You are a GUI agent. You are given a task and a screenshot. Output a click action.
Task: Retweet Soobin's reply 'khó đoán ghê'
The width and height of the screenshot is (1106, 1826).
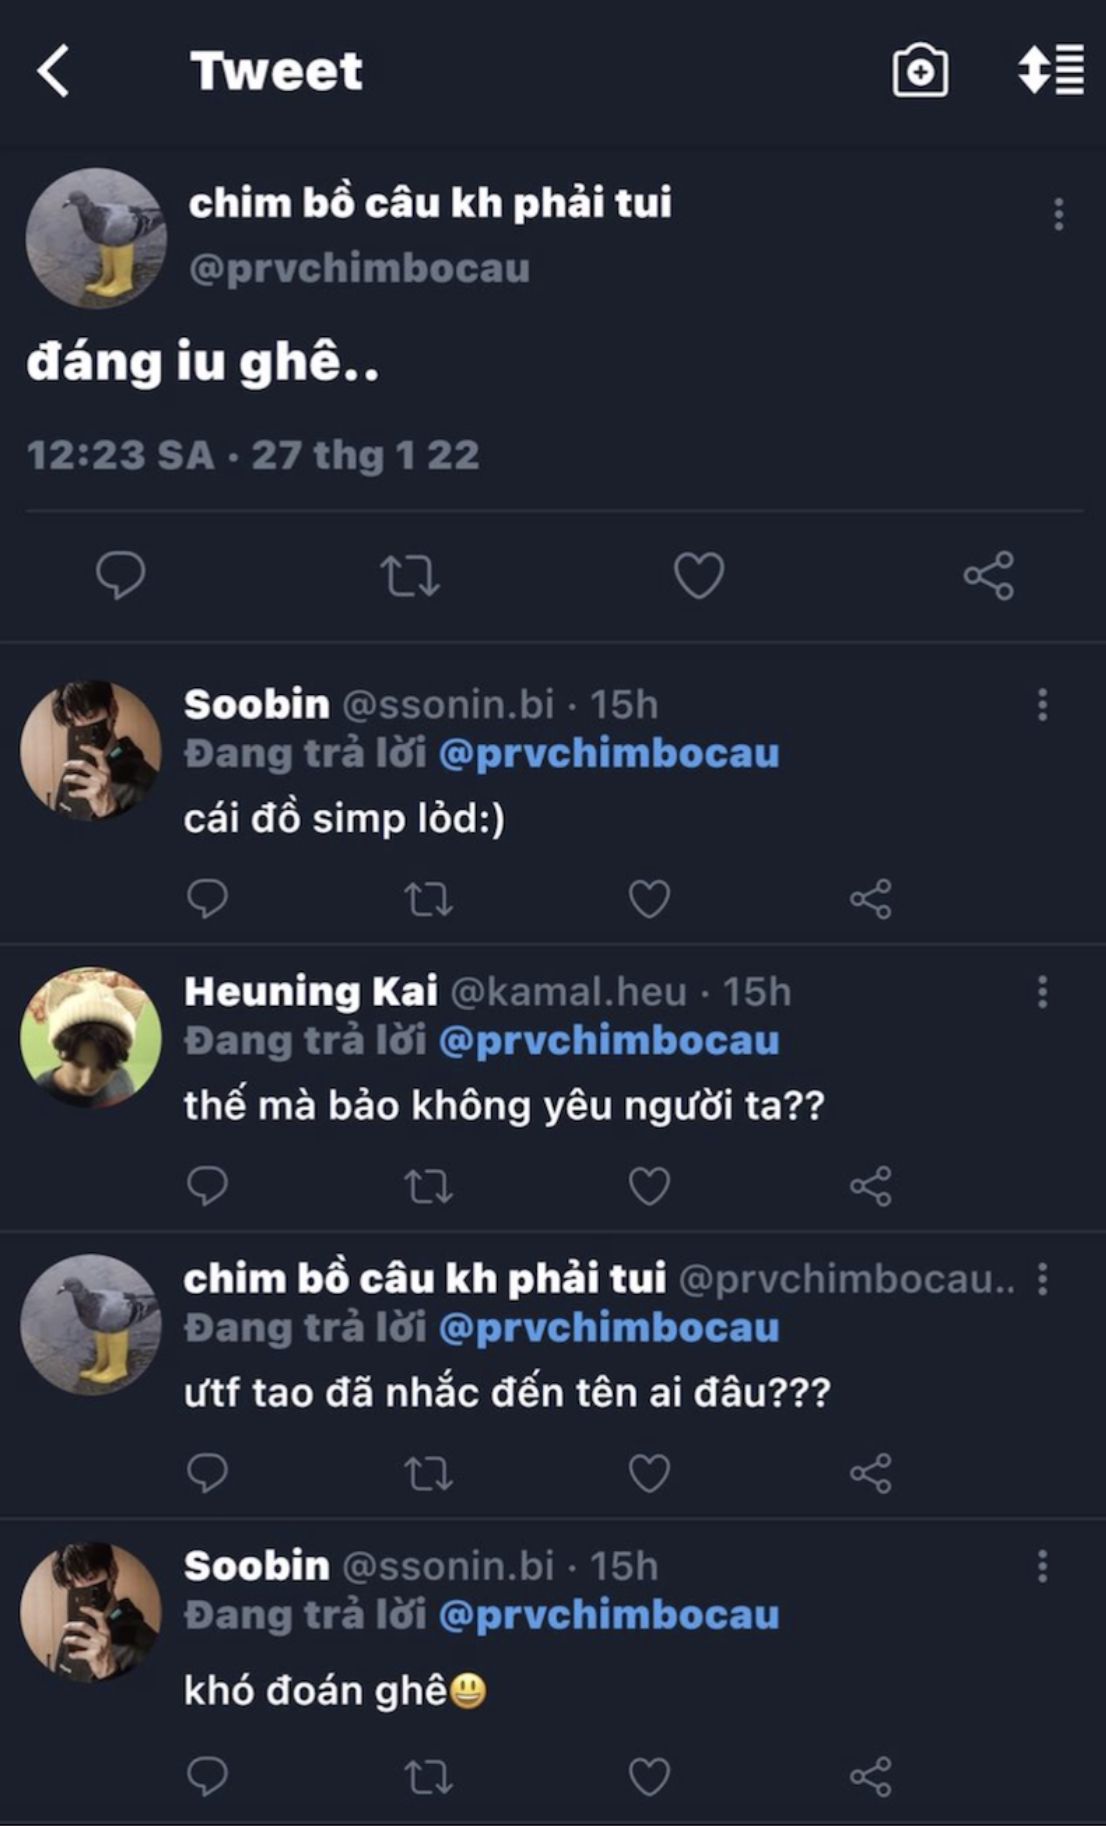(x=428, y=1776)
